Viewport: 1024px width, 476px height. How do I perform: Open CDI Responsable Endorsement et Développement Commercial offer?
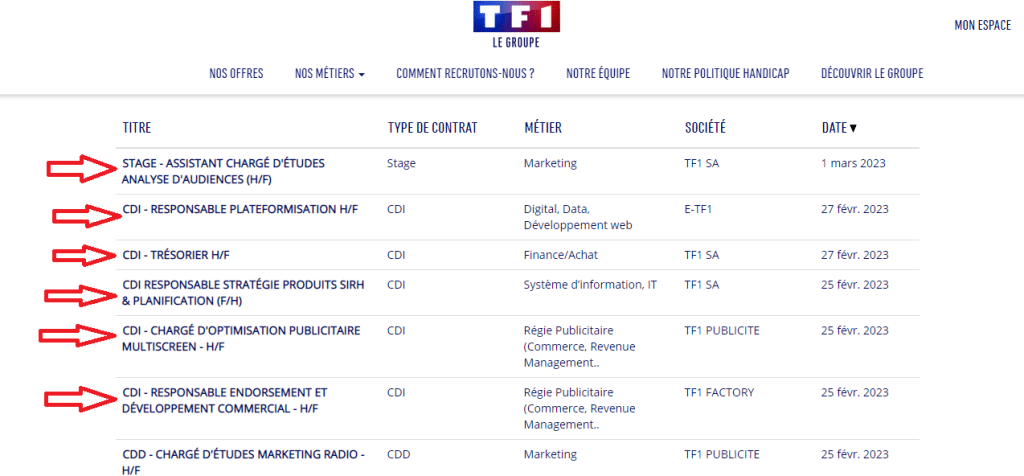click(225, 400)
